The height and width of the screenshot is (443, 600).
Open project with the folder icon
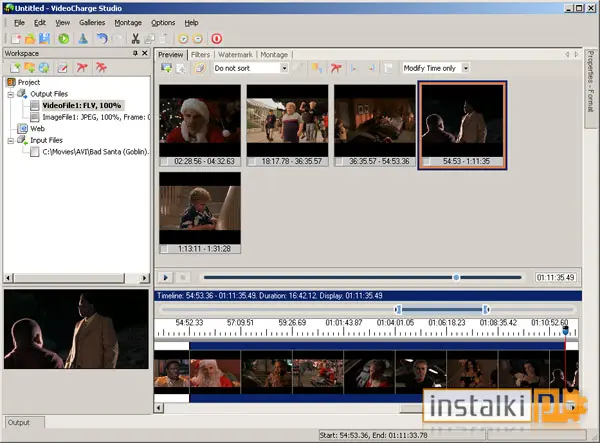[30, 39]
